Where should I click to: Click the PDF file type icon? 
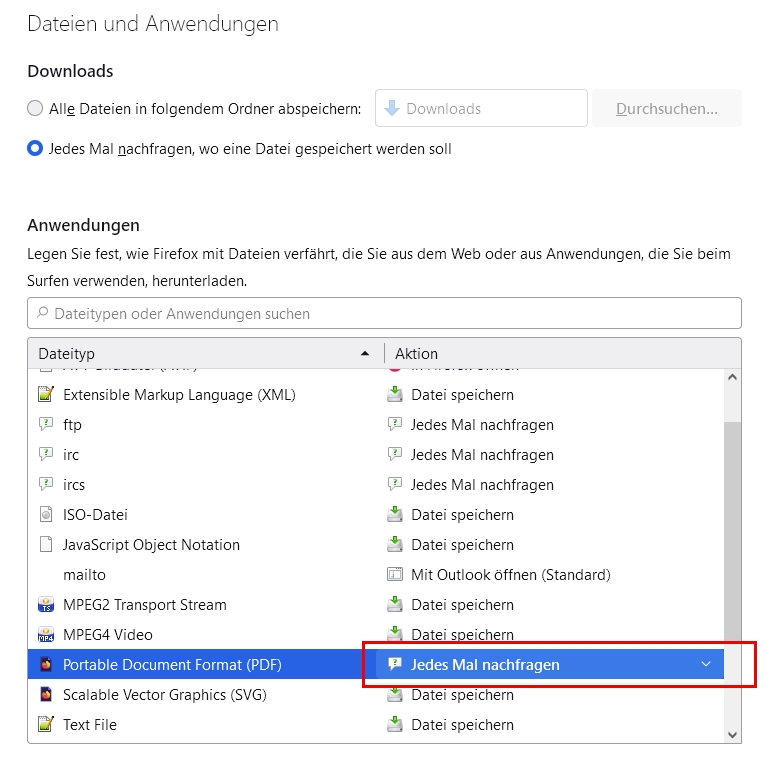45,665
